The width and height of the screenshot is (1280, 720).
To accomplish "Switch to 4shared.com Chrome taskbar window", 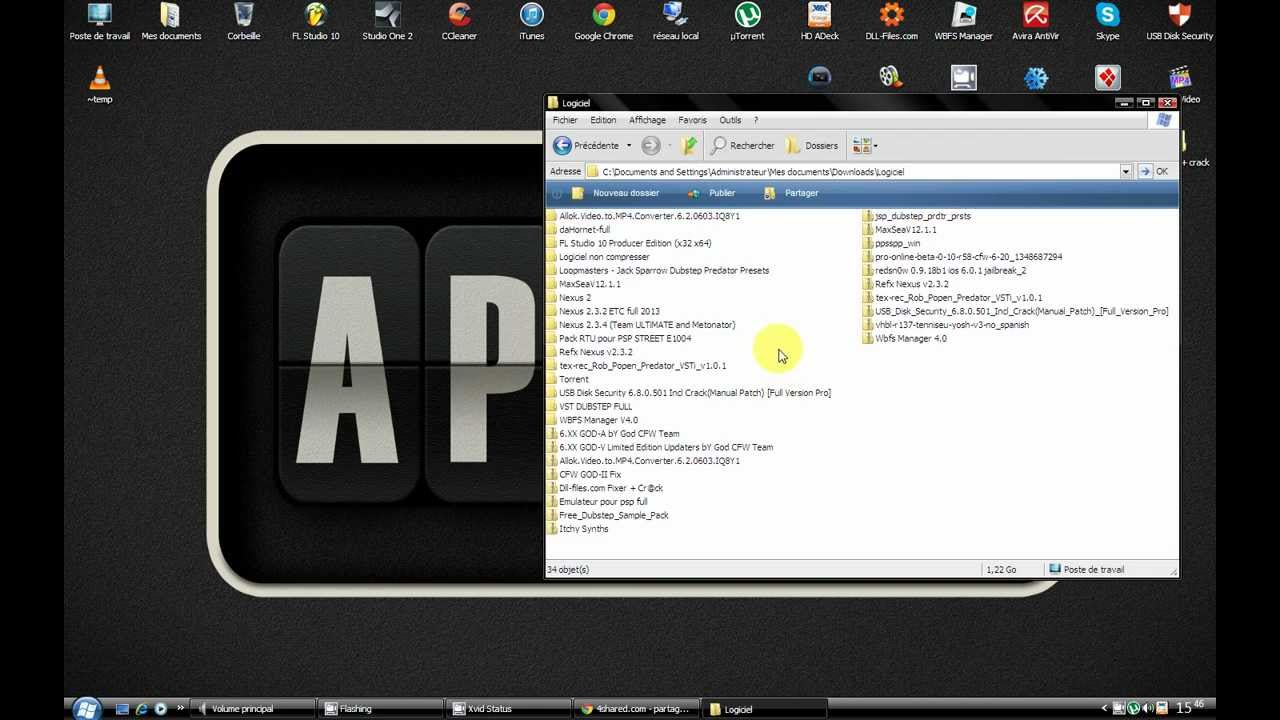I will (x=635, y=709).
